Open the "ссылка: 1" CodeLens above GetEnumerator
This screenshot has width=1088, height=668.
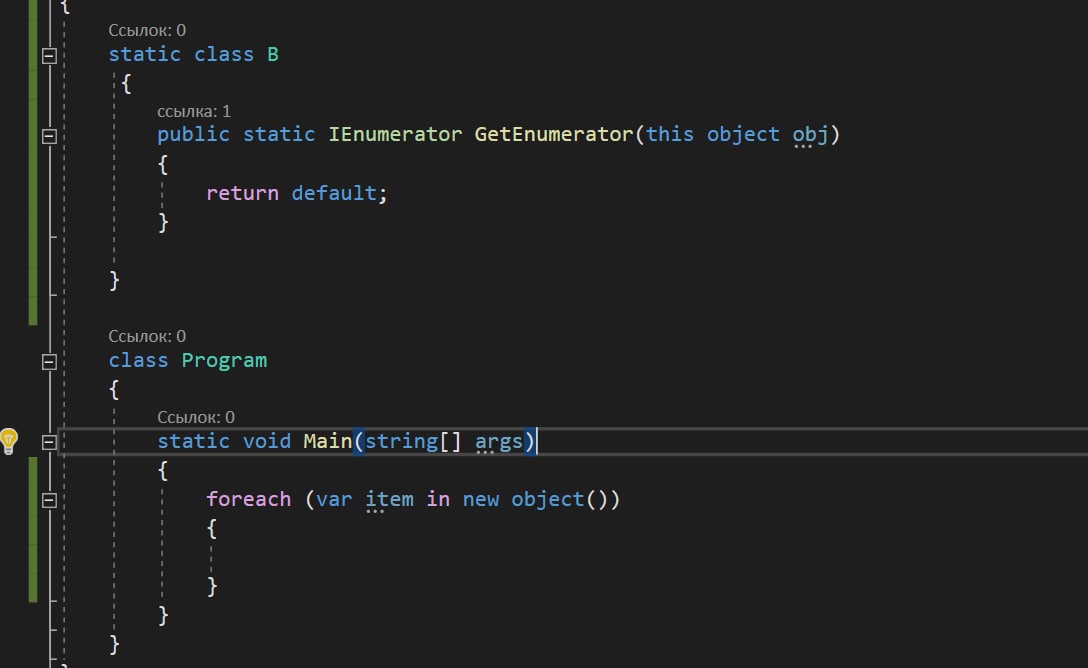tap(194, 111)
